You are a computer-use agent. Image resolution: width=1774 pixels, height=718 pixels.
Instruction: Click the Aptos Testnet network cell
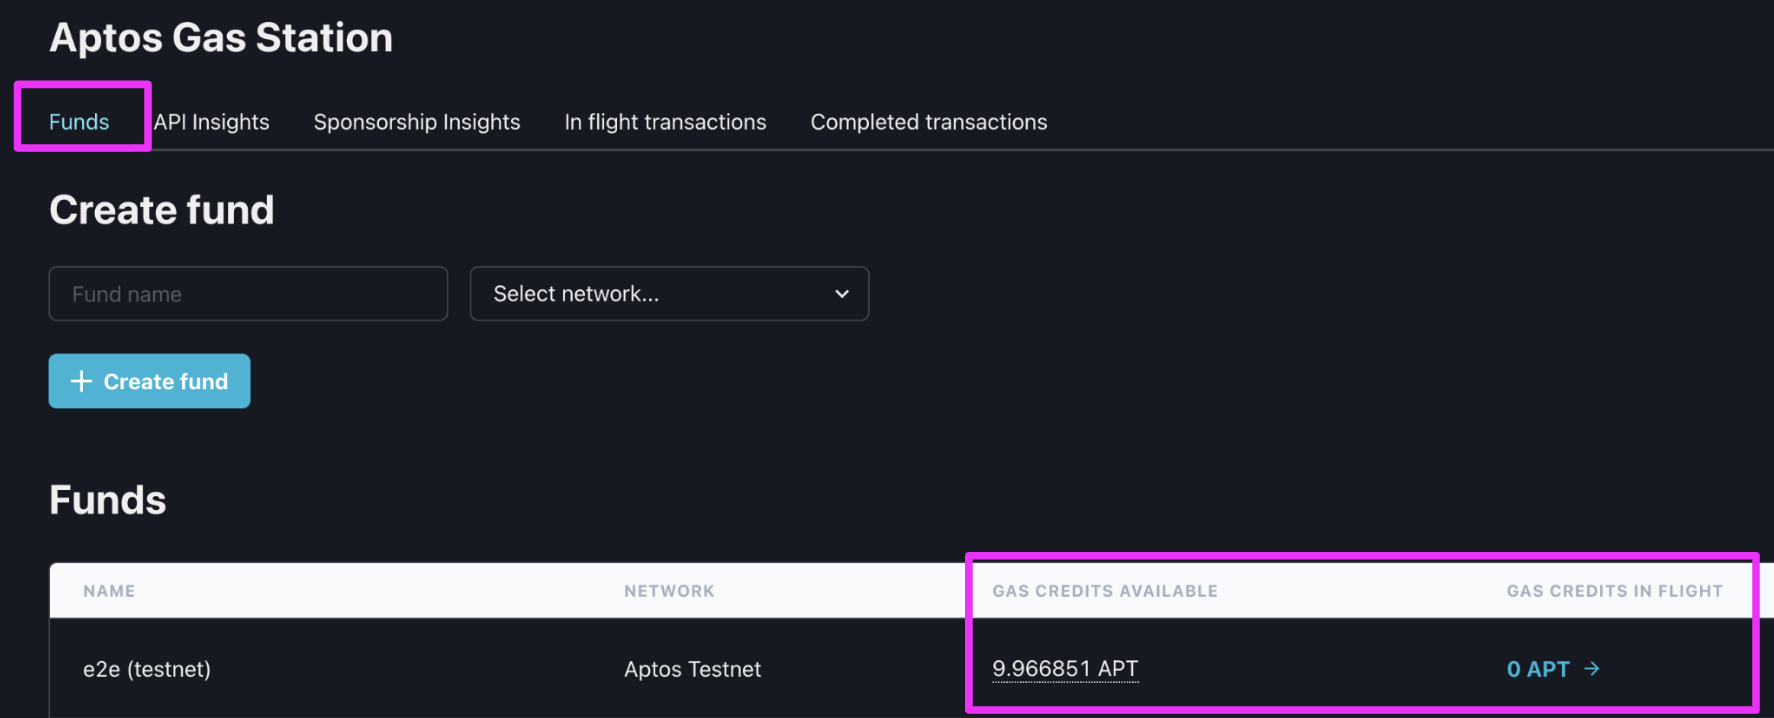pyautogui.click(x=692, y=669)
